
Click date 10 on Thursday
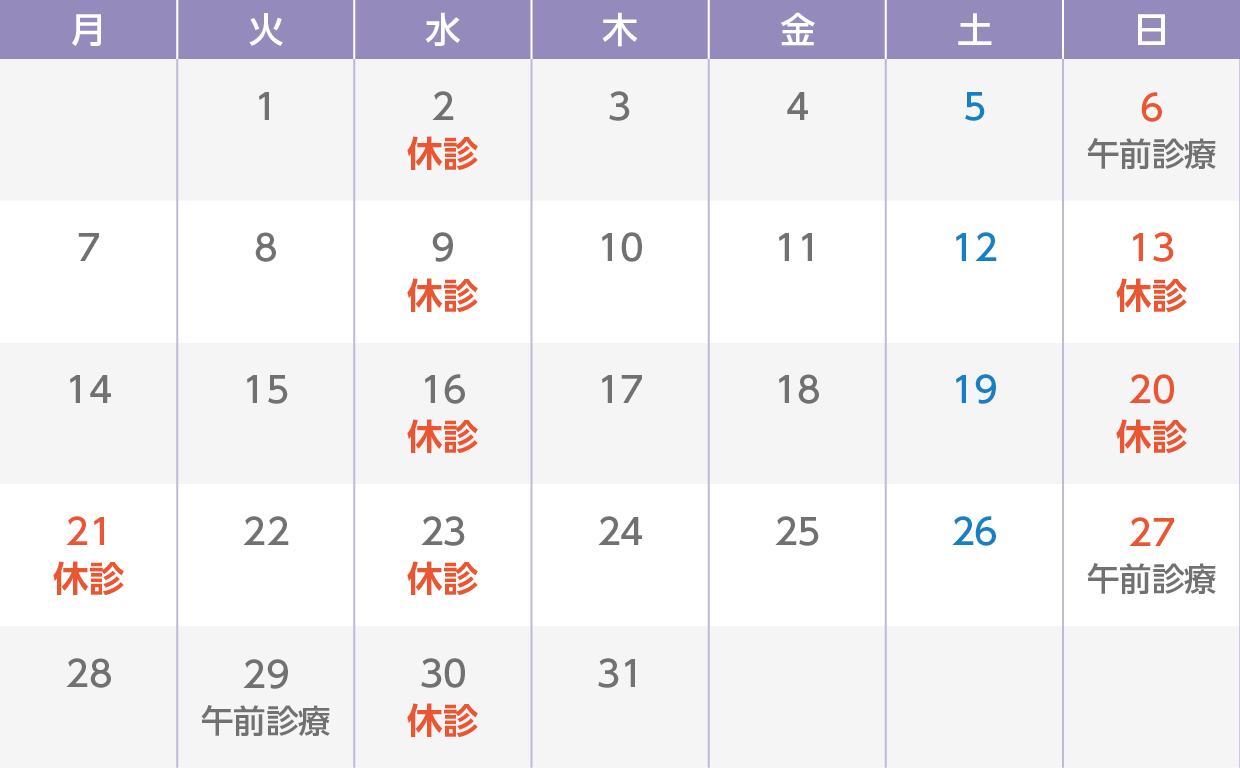tap(620, 248)
